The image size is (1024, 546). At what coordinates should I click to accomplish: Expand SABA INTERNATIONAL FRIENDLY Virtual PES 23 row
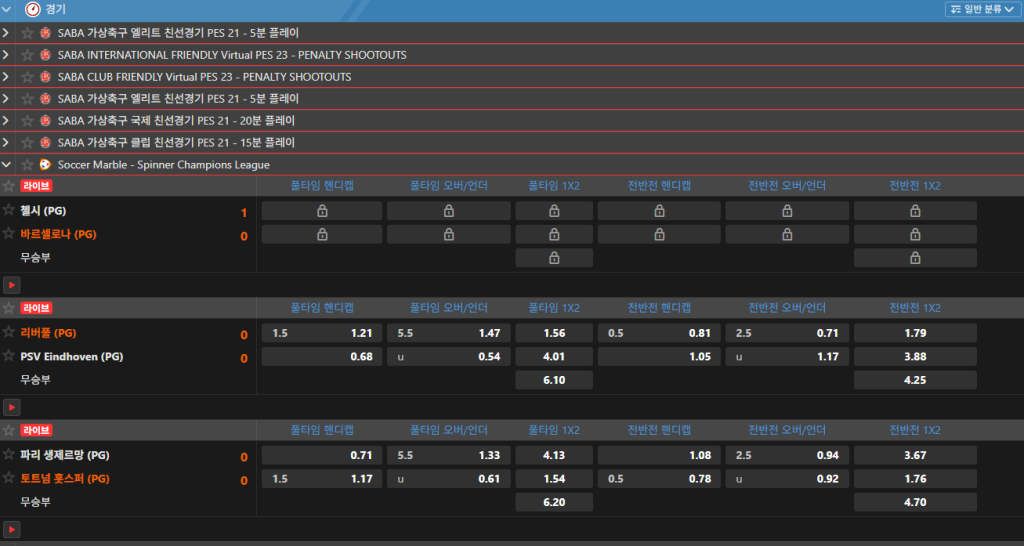[7, 55]
